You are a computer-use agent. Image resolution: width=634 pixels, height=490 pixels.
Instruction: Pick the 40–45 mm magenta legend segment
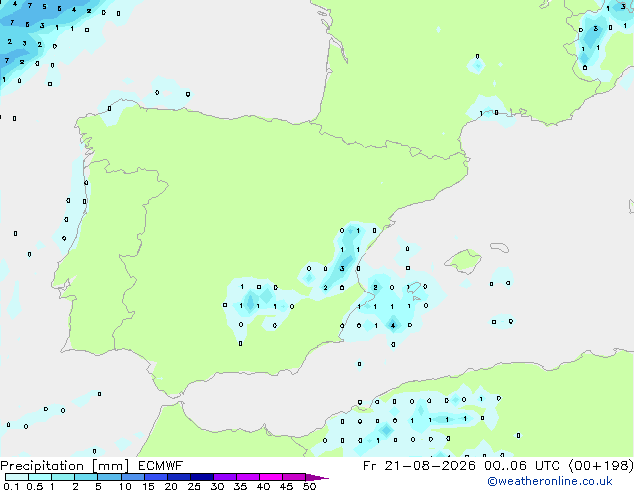tap(271, 477)
